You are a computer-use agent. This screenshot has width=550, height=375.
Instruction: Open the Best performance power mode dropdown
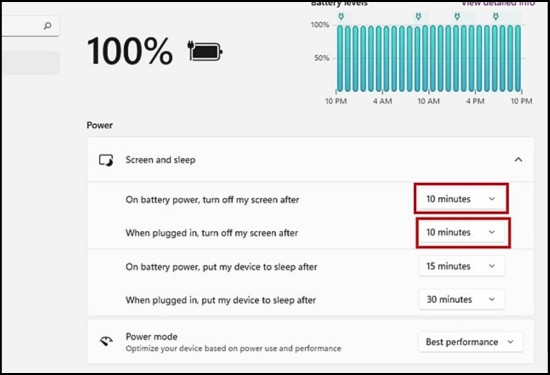tap(470, 342)
